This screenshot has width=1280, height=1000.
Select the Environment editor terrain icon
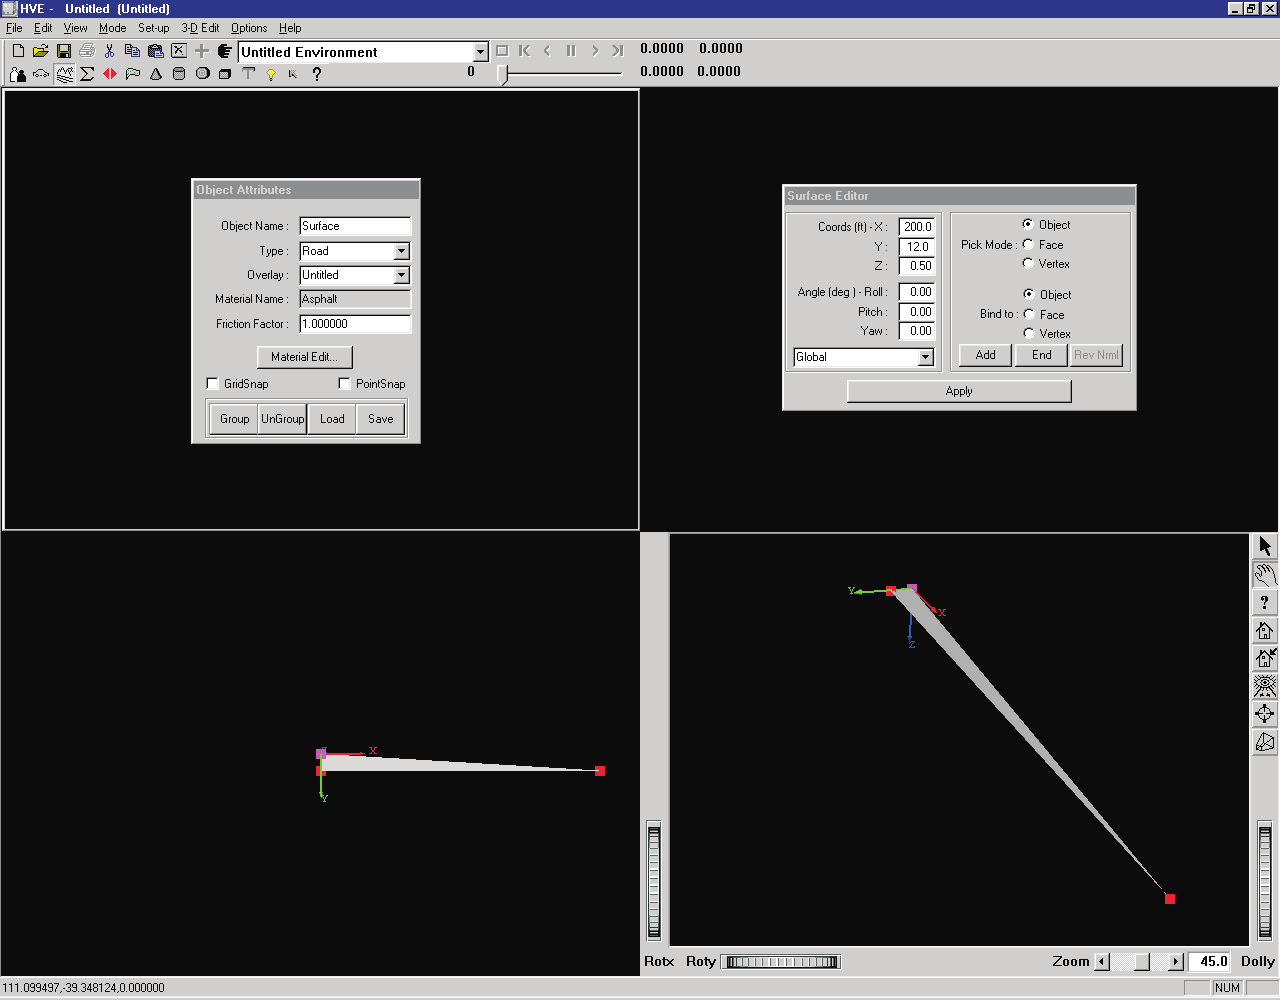point(64,74)
